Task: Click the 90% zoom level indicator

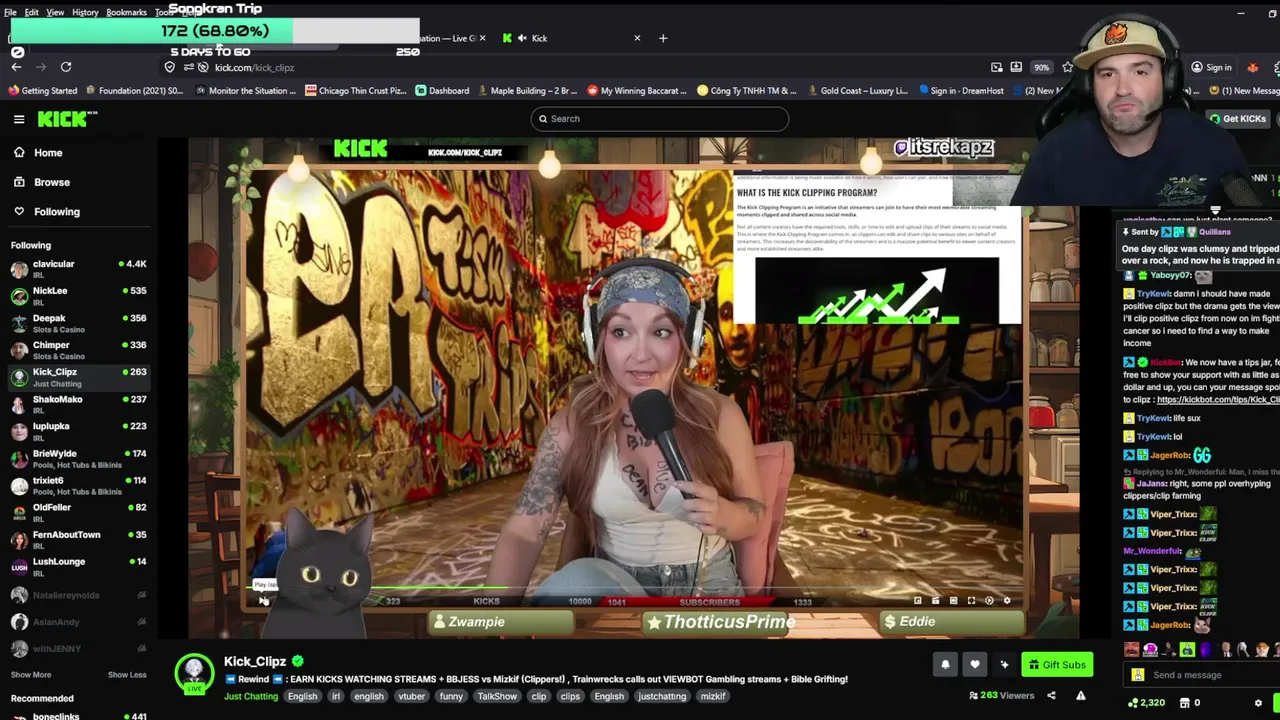Action: (1042, 67)
